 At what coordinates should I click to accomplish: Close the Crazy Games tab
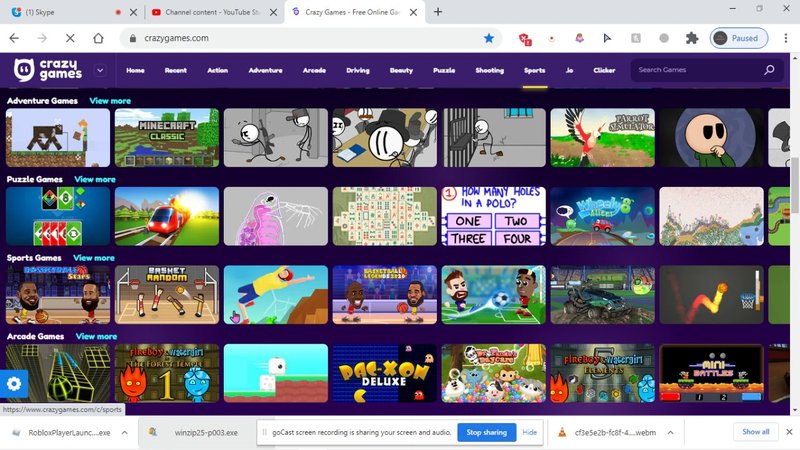coord(414,12)
